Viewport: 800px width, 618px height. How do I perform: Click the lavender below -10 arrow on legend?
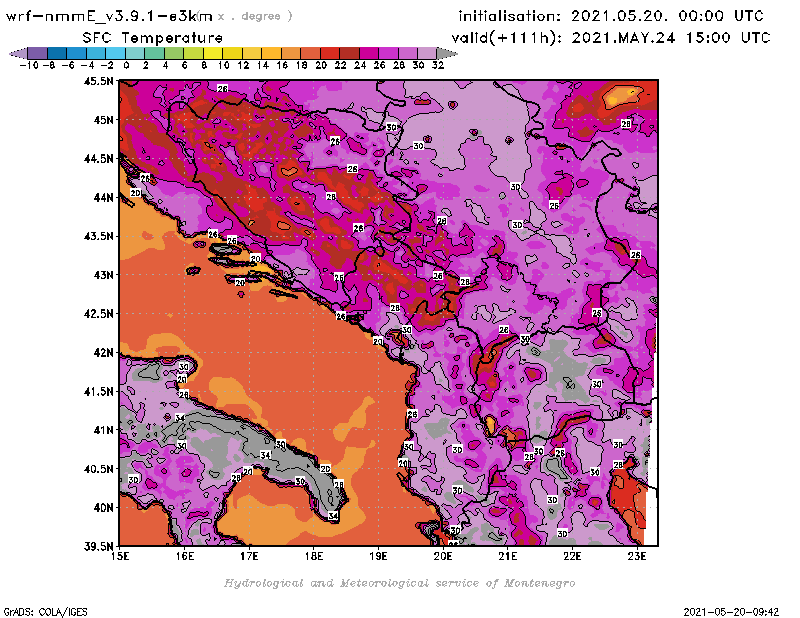click(18, 53)
